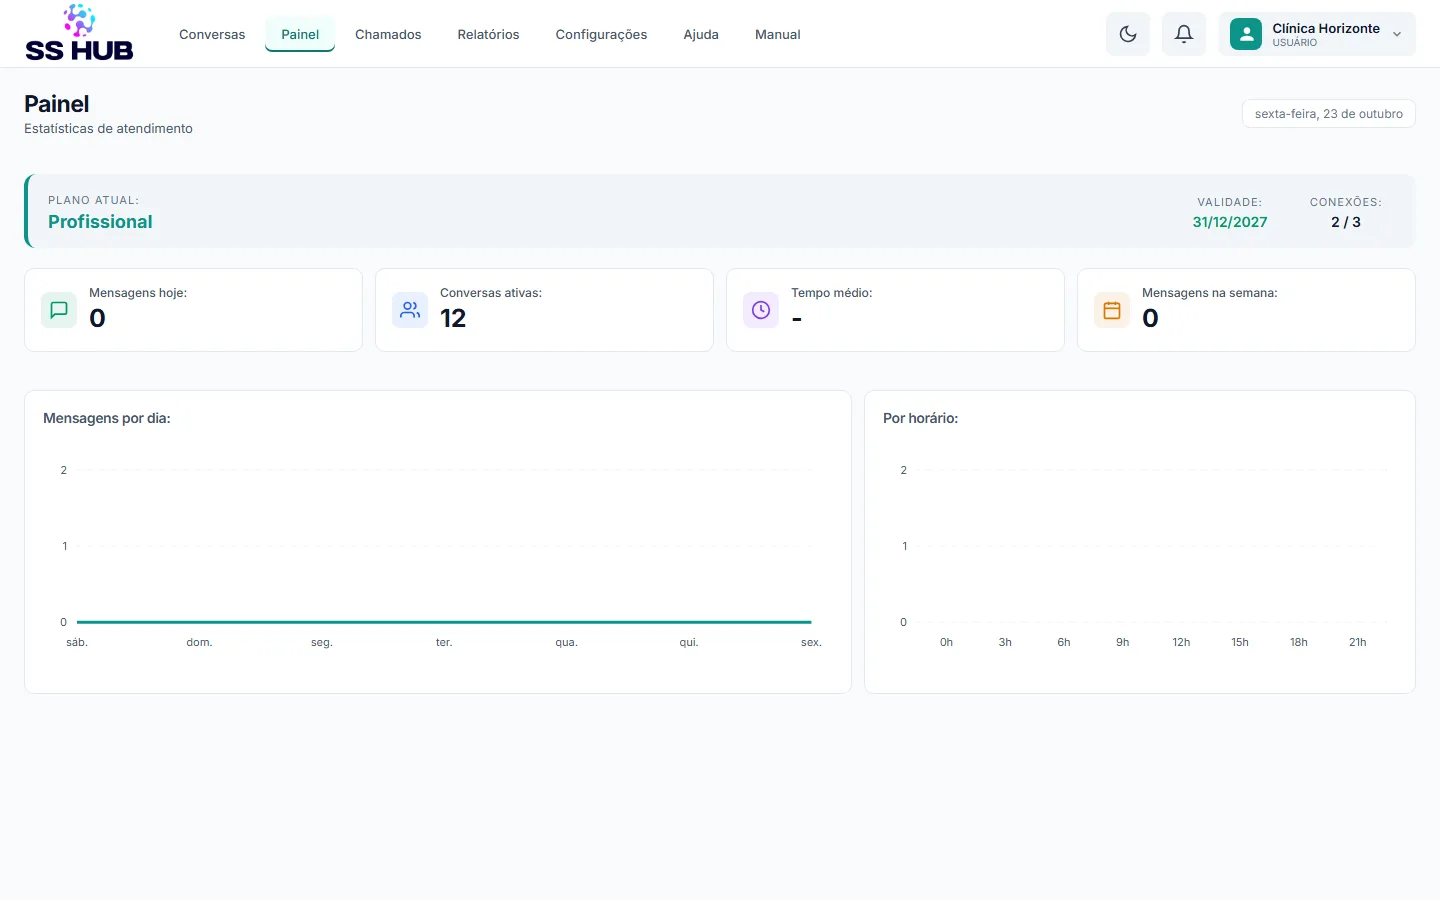Toggle dark mode with the moon icon
The width and height of the screenshot is (1440, 900).
pyautogui.click(x=1128, y=34)
